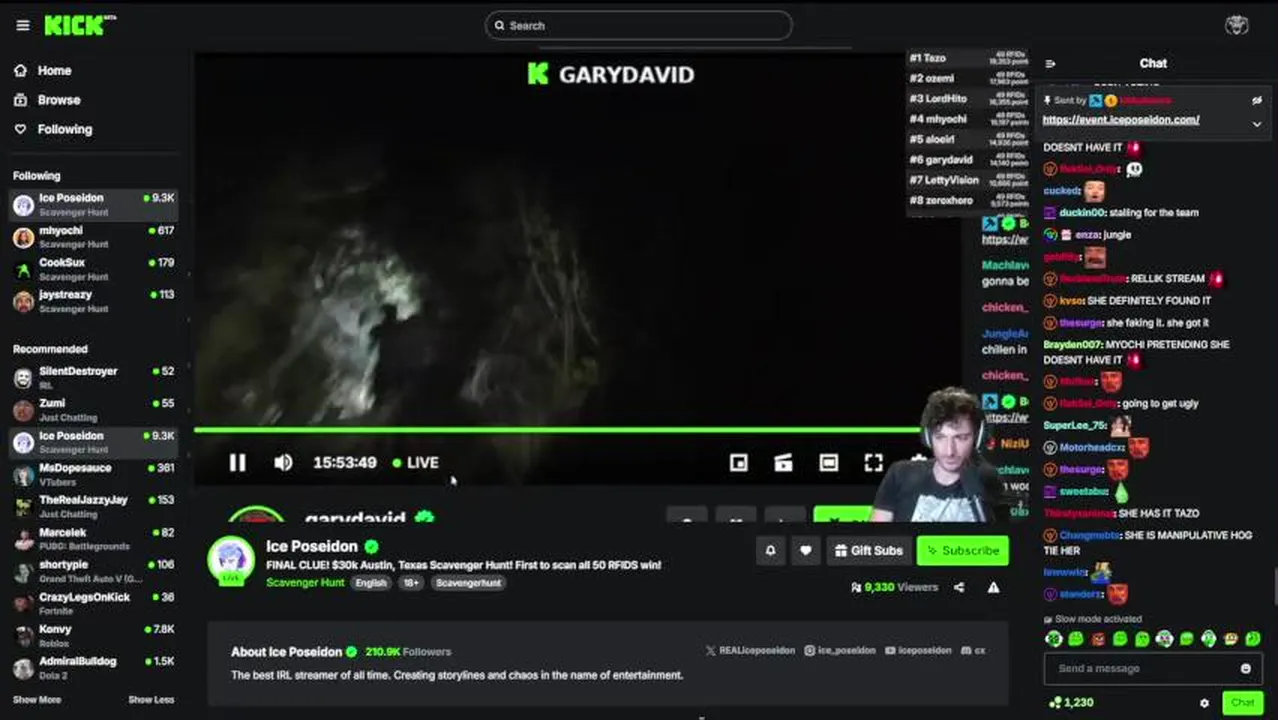Open CookSux channel in Following list
The image size is (1278, 720).
93,269
